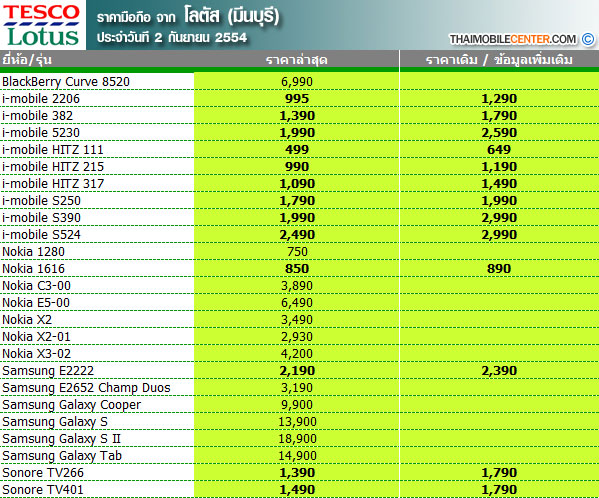Viewport: 599px width, 498px height.
Task: Select the Samsung Galaxy Cooper entry
Action: (x=71, y=405)
